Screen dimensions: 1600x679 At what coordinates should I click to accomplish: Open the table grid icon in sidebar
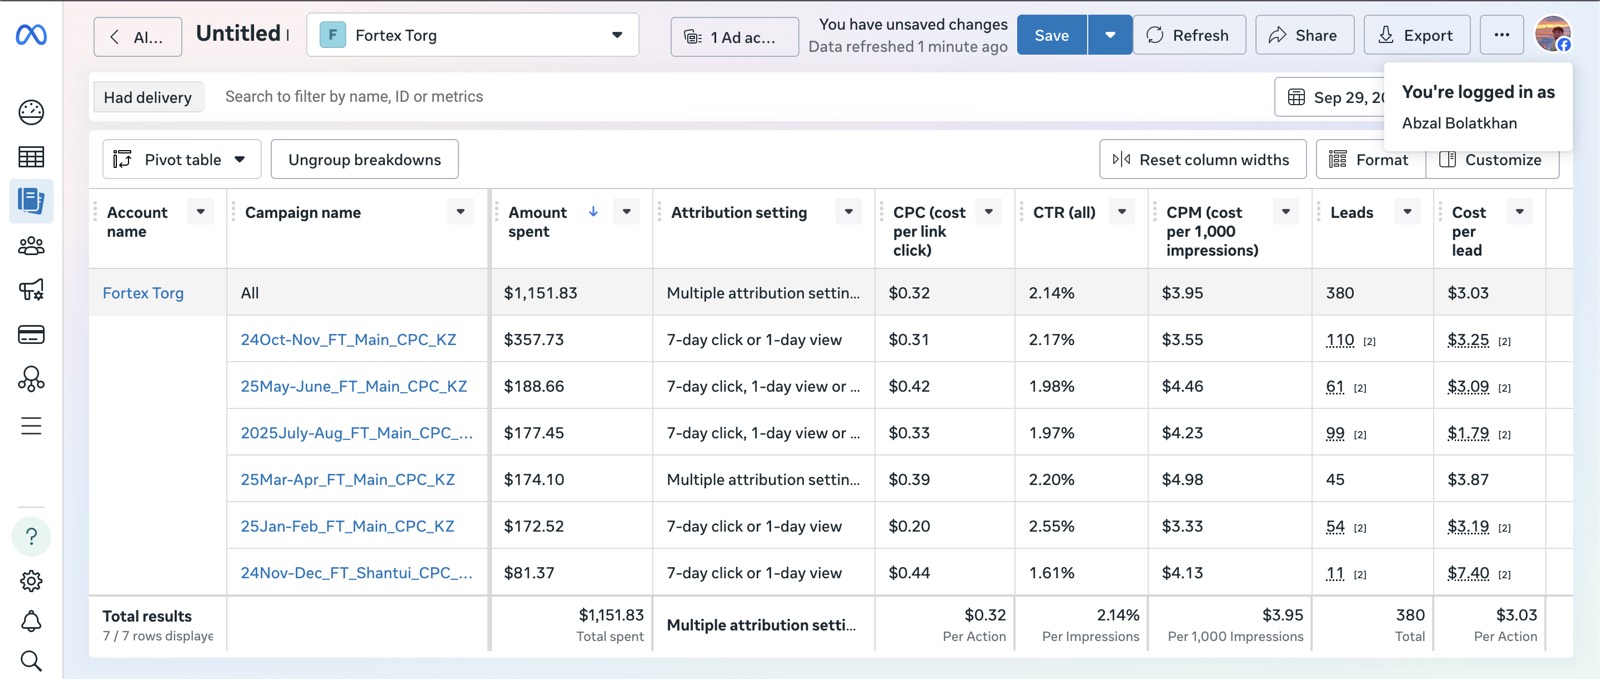coord(31,157)
